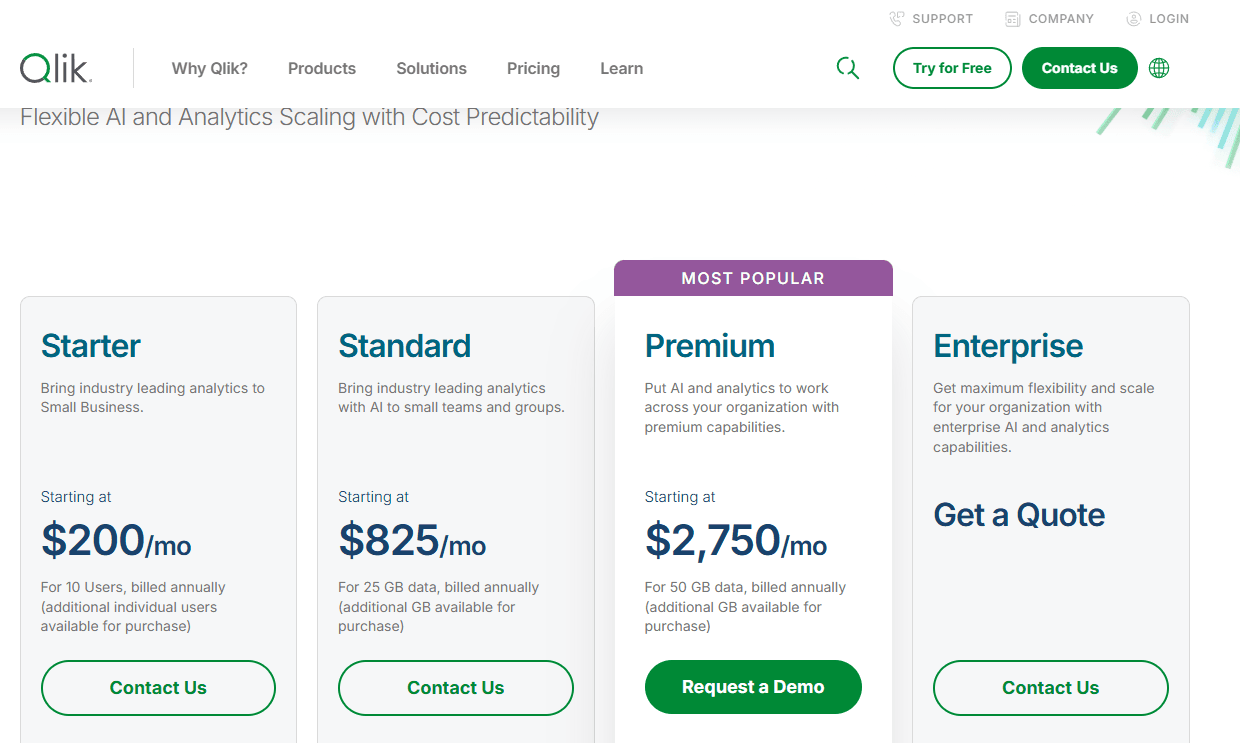
Task: Click the Try for Free button
Action: (952, 68)
